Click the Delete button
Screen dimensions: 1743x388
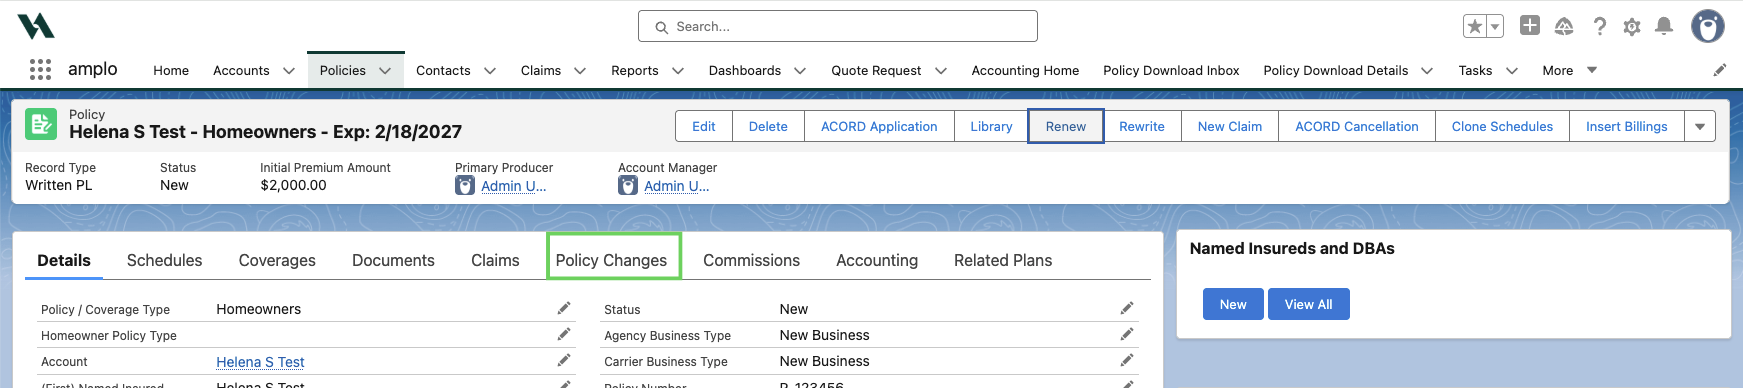[x=768, y=126]
